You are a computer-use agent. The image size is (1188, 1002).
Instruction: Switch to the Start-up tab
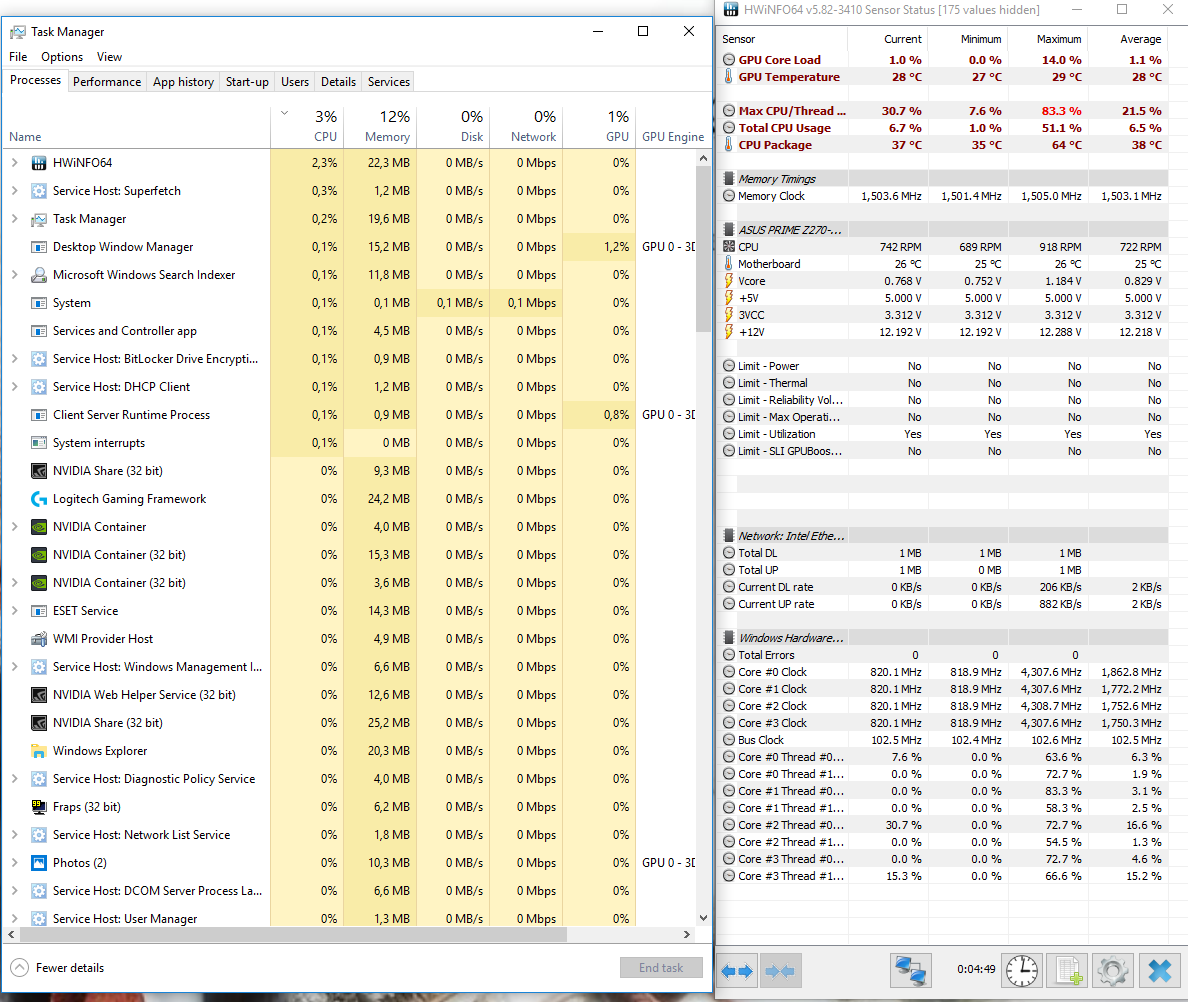[247, 82]
